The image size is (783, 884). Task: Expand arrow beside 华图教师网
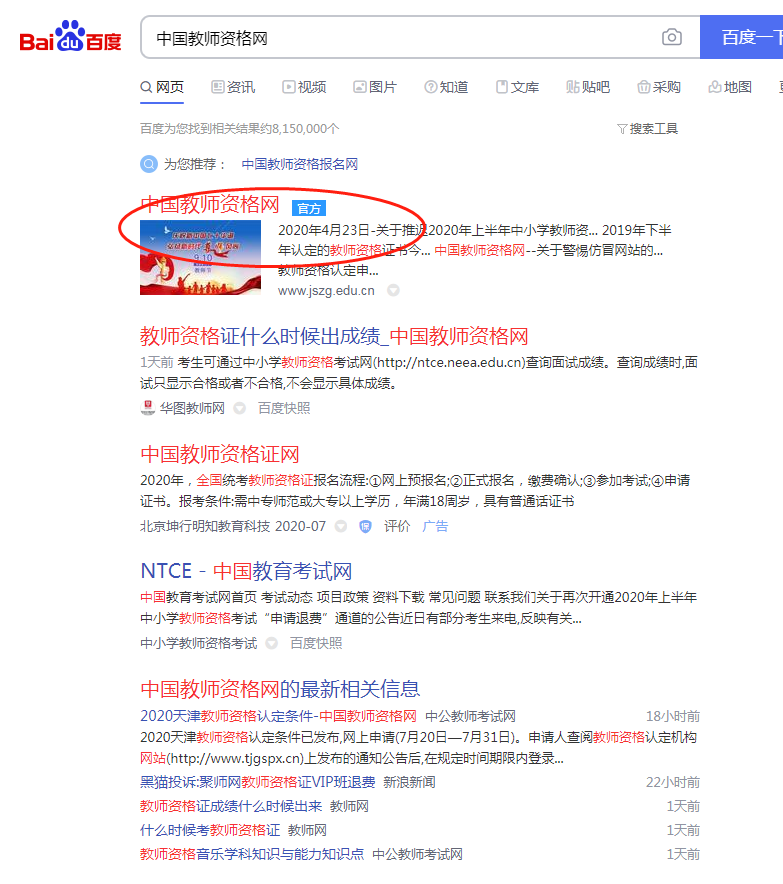pos(240,408)
